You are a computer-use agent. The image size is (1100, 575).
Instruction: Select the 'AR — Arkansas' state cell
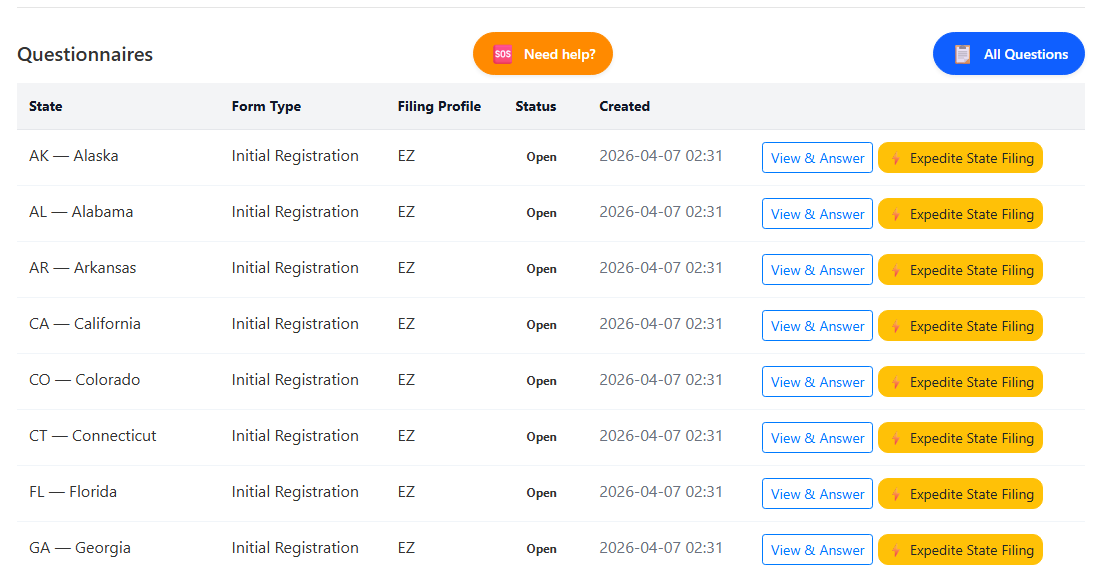click(83, 268)
